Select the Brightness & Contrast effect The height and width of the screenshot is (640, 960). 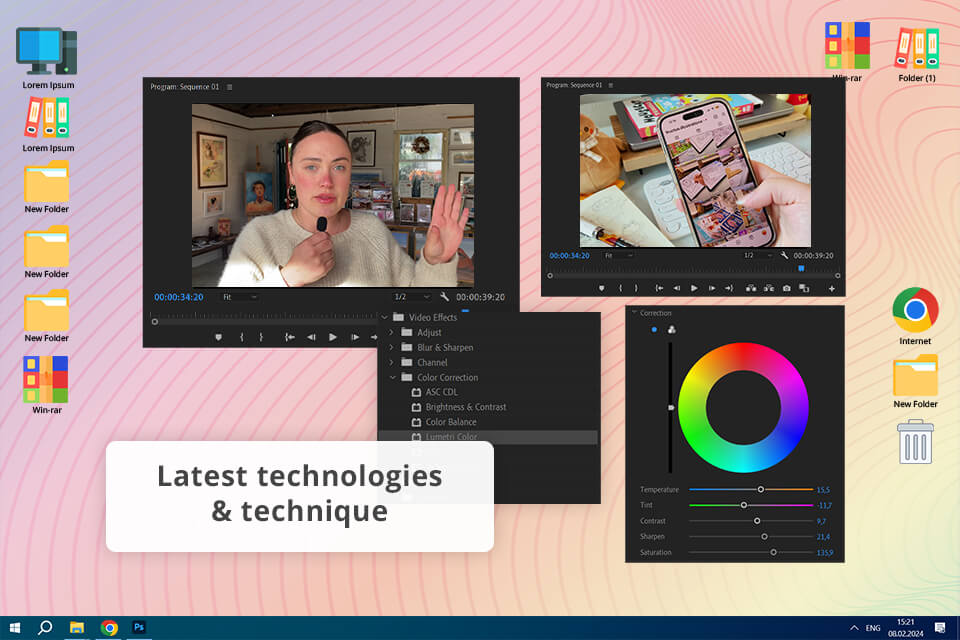point(465,407)
